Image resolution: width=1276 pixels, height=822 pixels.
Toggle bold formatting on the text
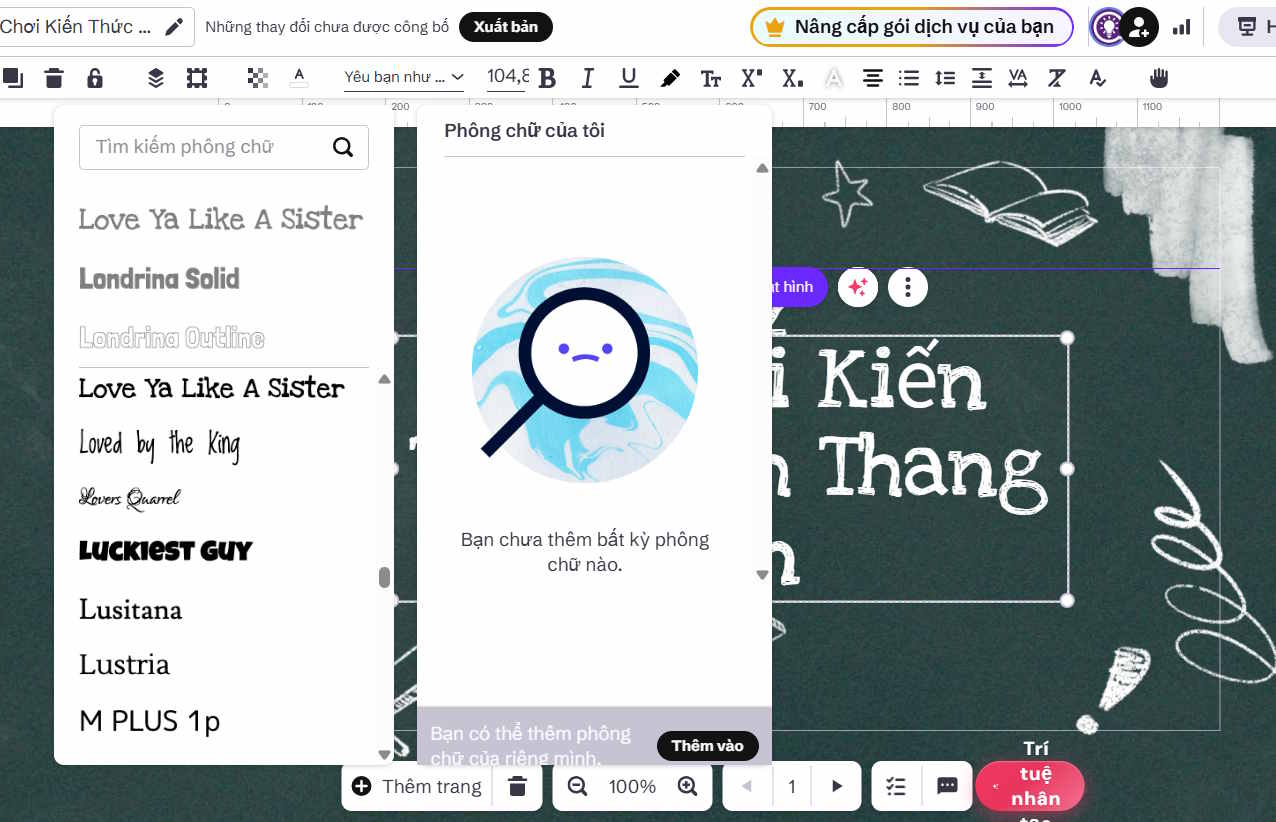(547, 77)
